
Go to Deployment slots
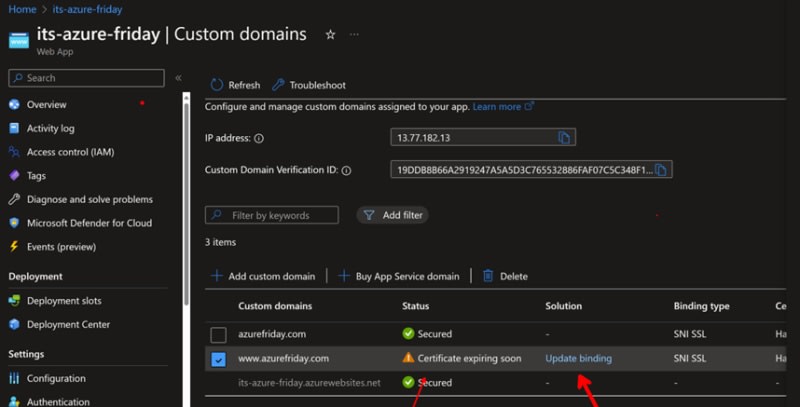63,300
